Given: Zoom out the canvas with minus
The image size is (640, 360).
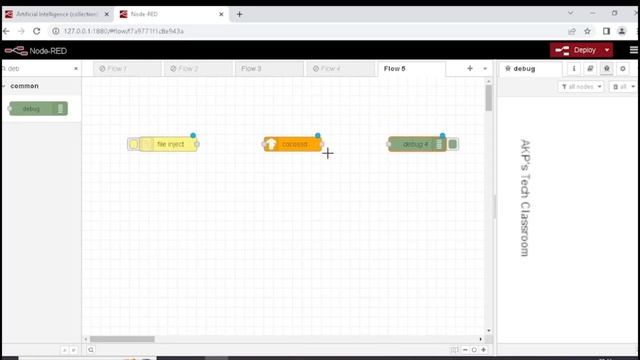Looking at the screenshot, I should [x=465, y=350].
